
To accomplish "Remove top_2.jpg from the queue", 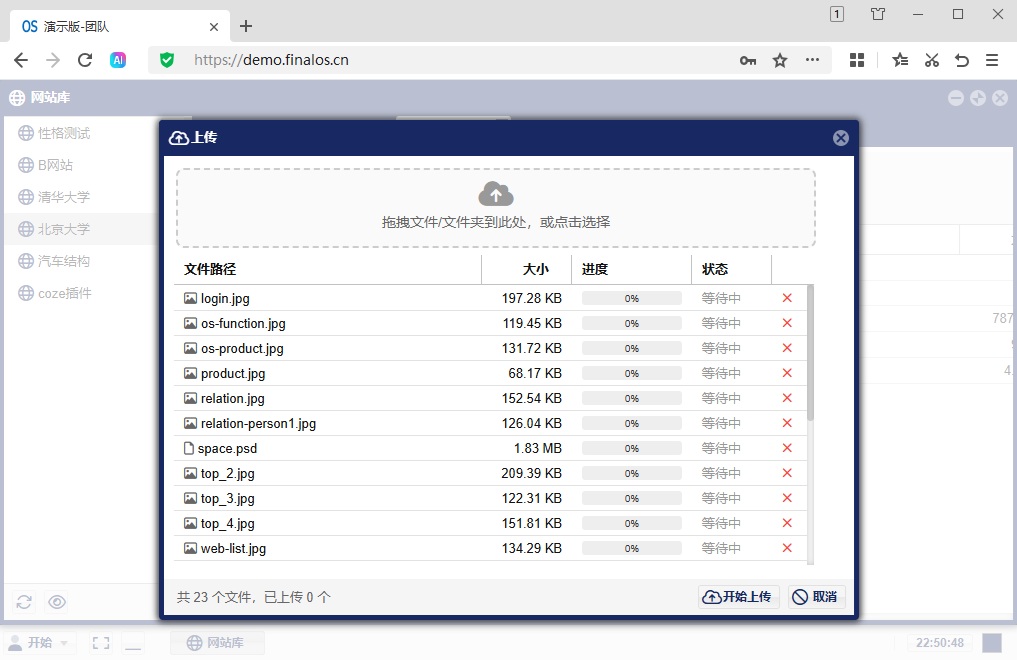I will (787, 473).
